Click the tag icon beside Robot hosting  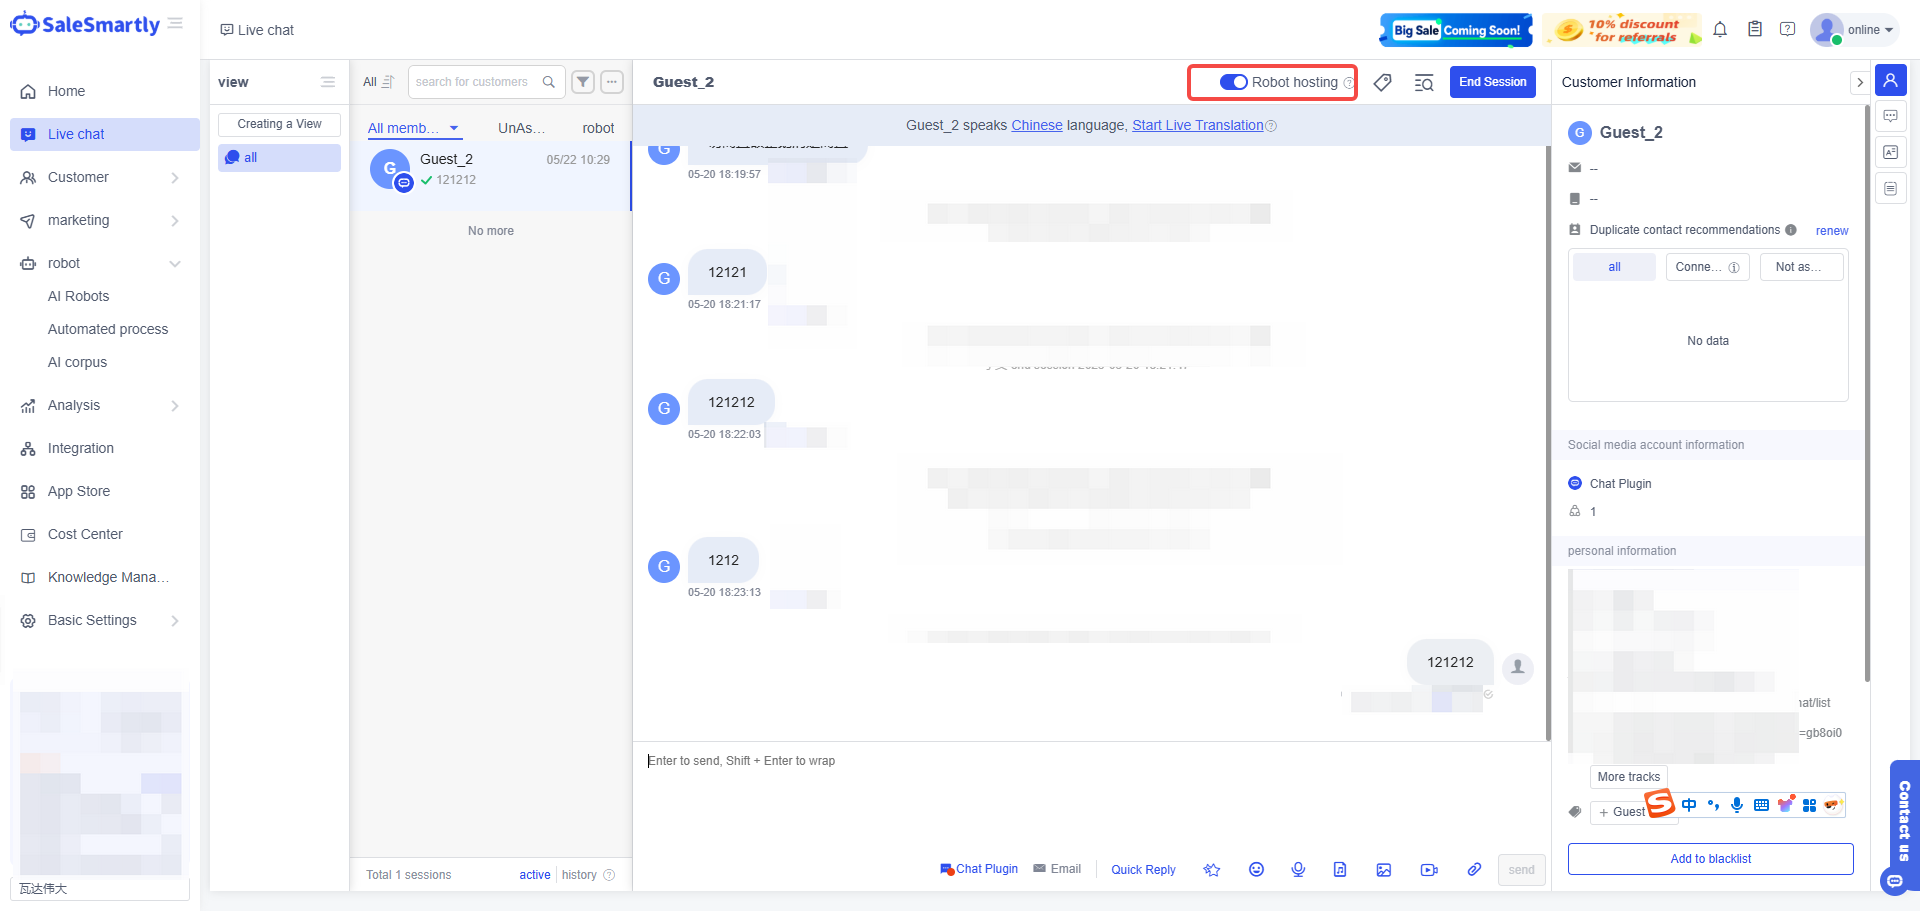1383,83
